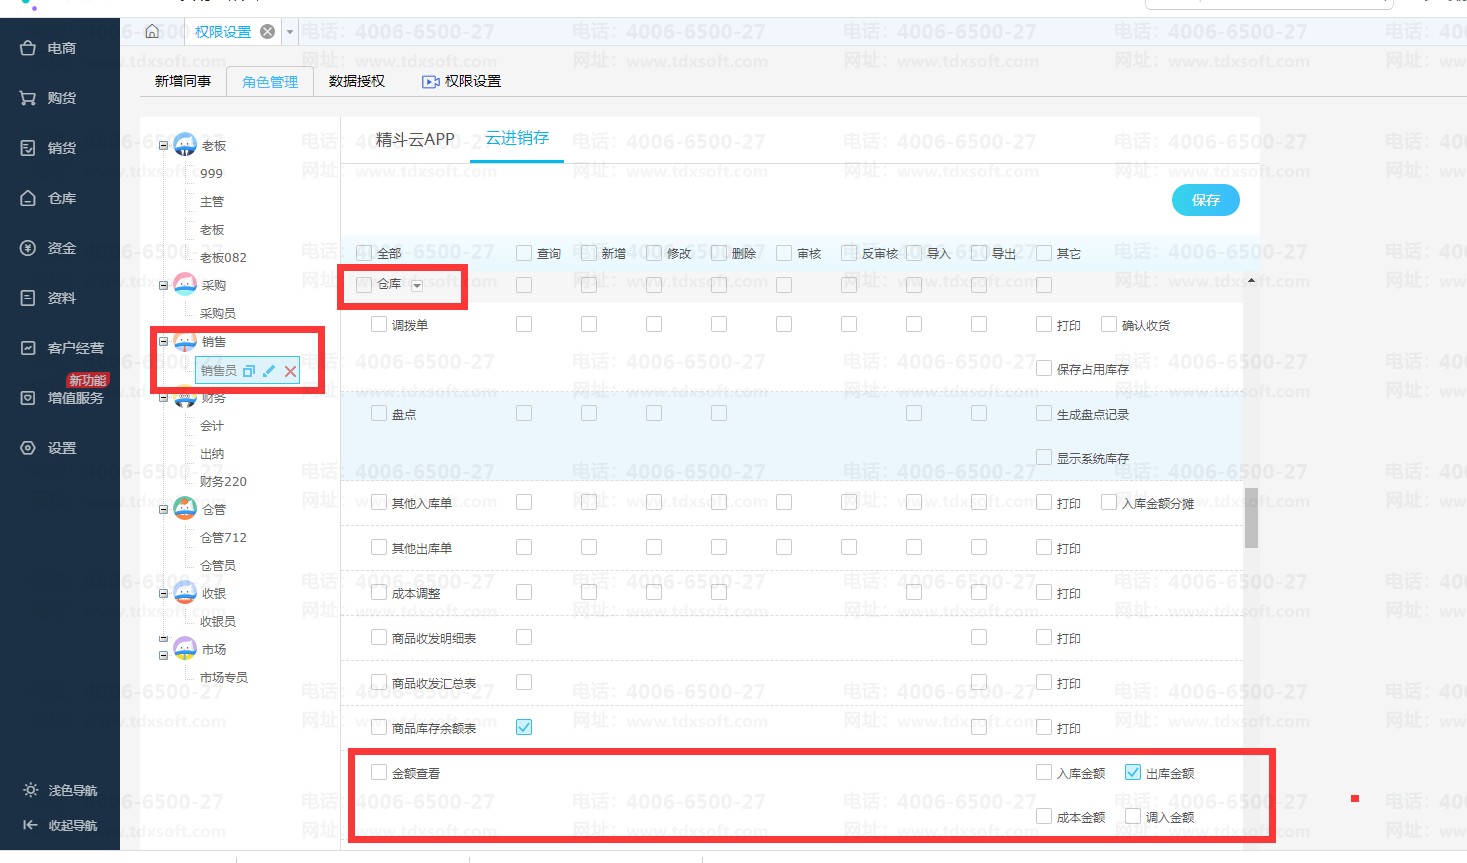The width and height of the screenshot is (1467, 863).
Task: Delete 销售员 role with red X icon
Action: [x=290, y=372]
